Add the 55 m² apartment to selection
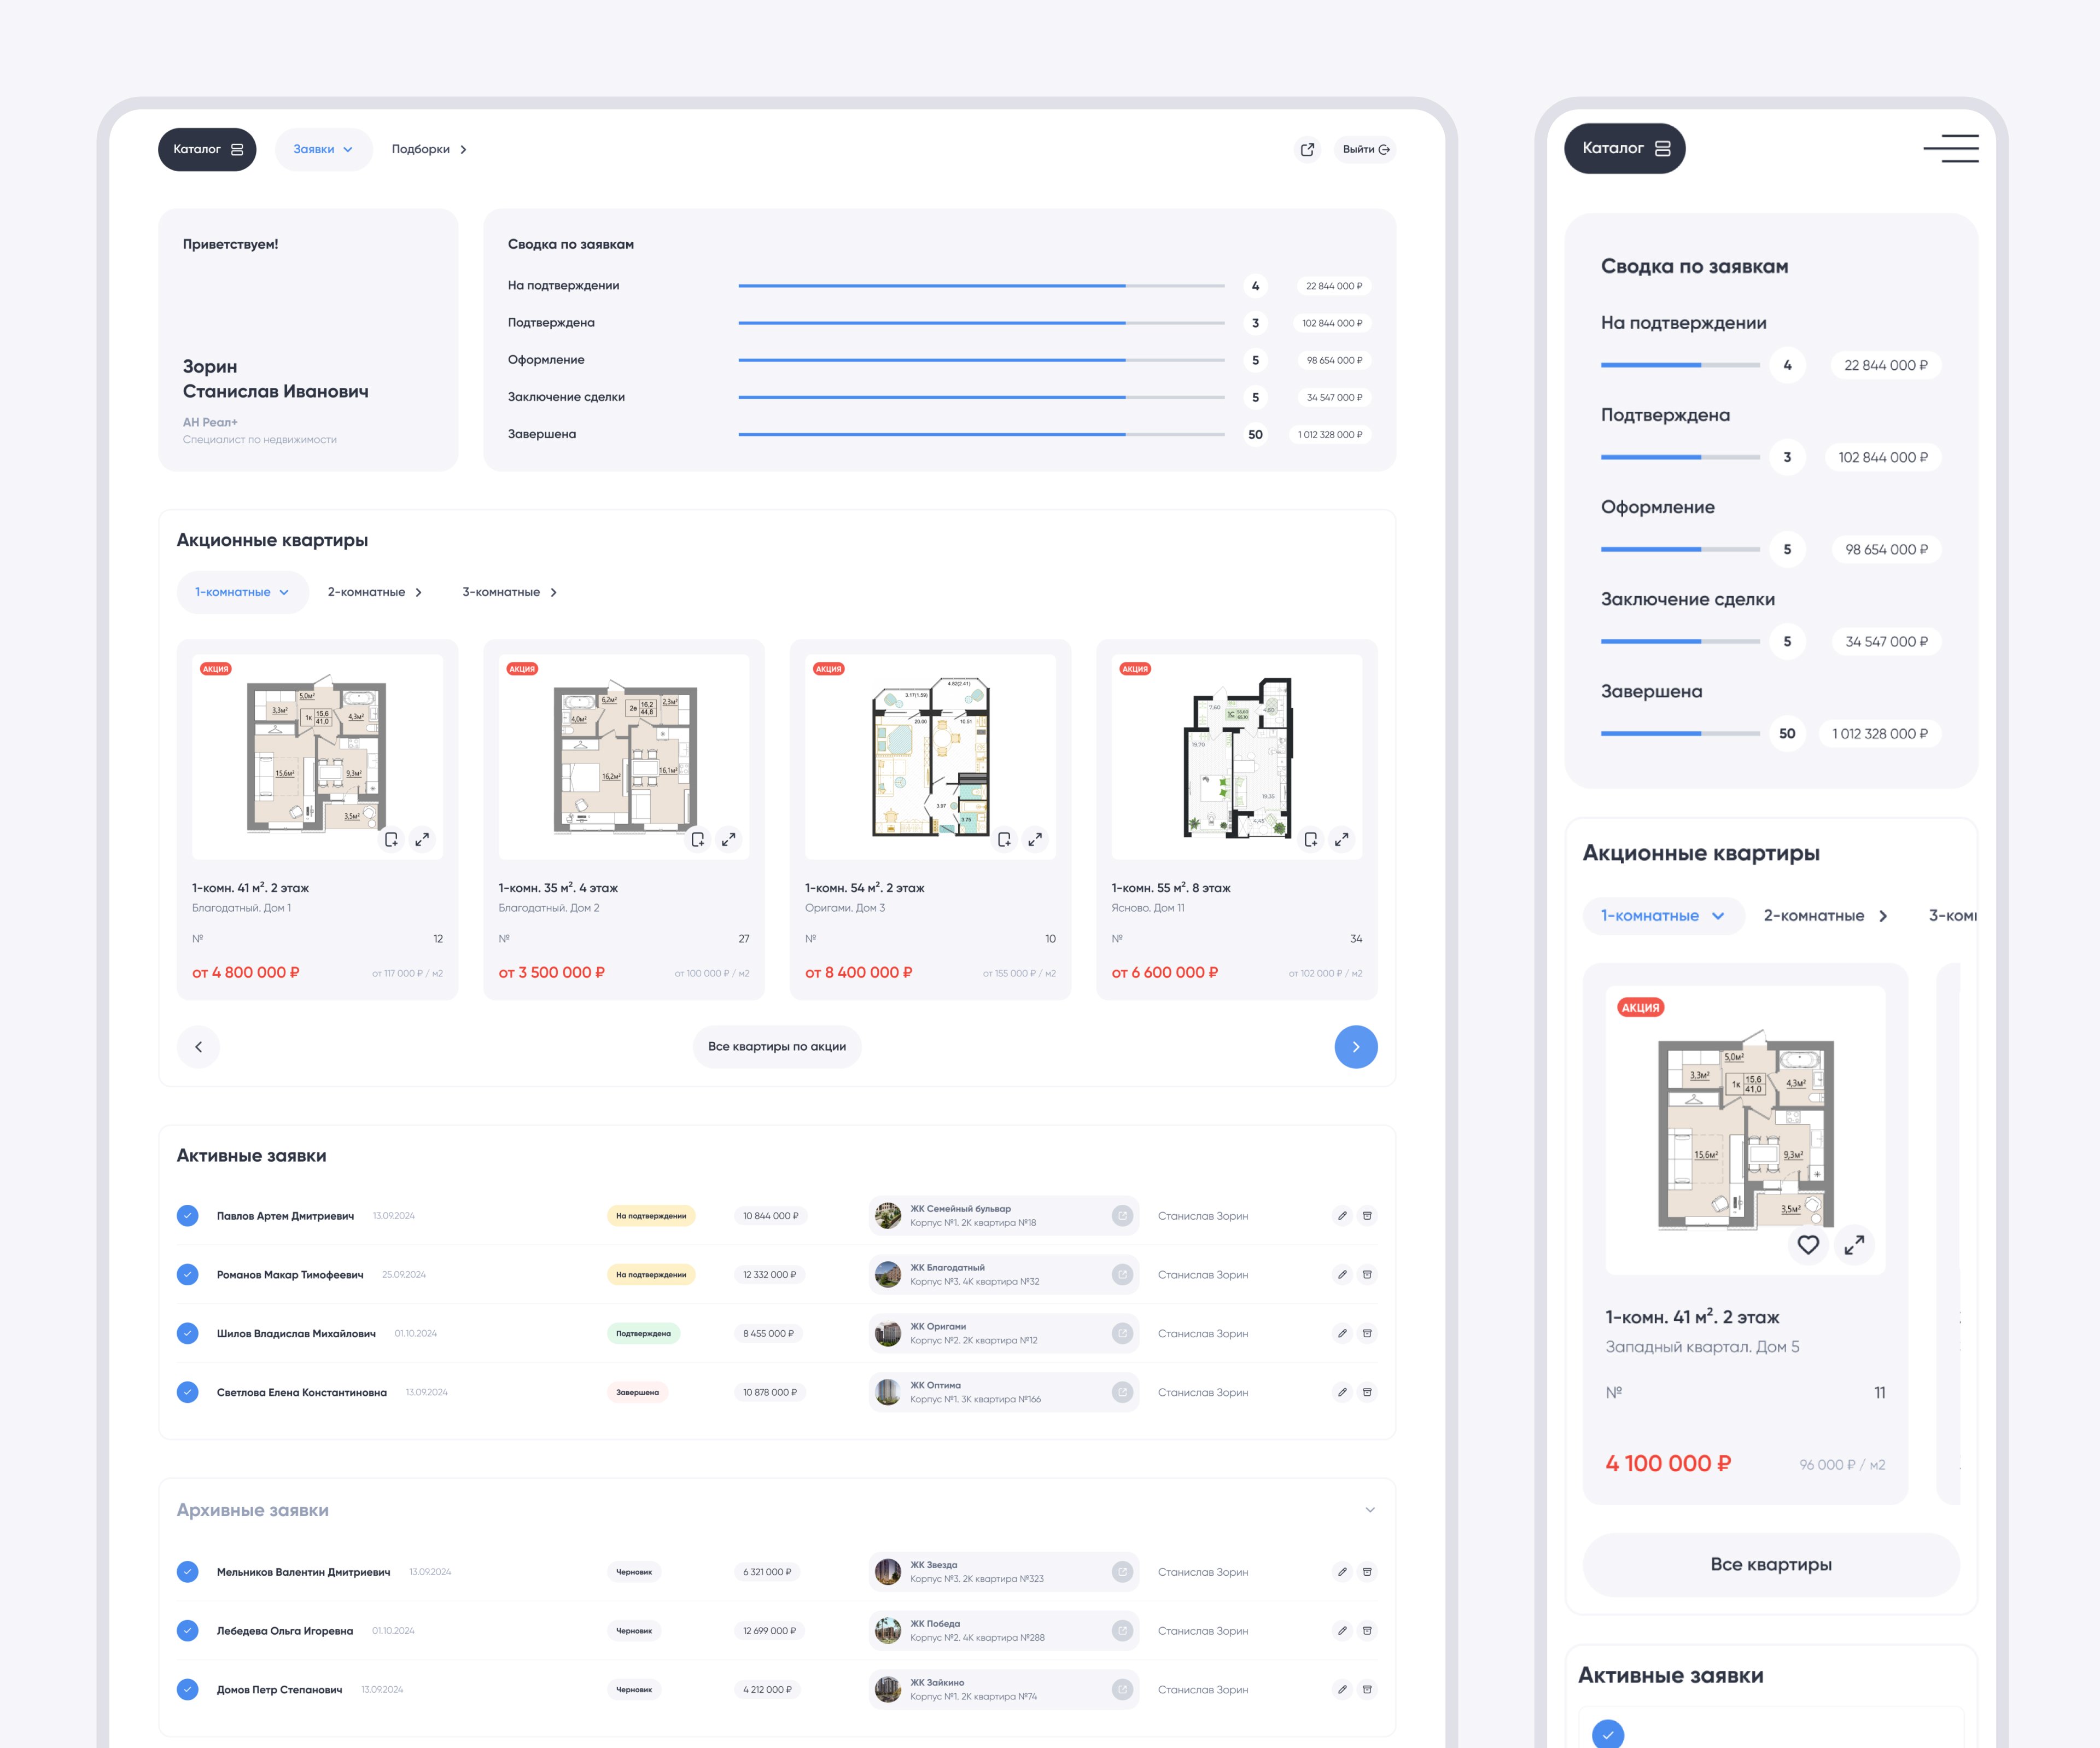This screenshot has width=2100, height=1748. click(x=1310, y=839)
